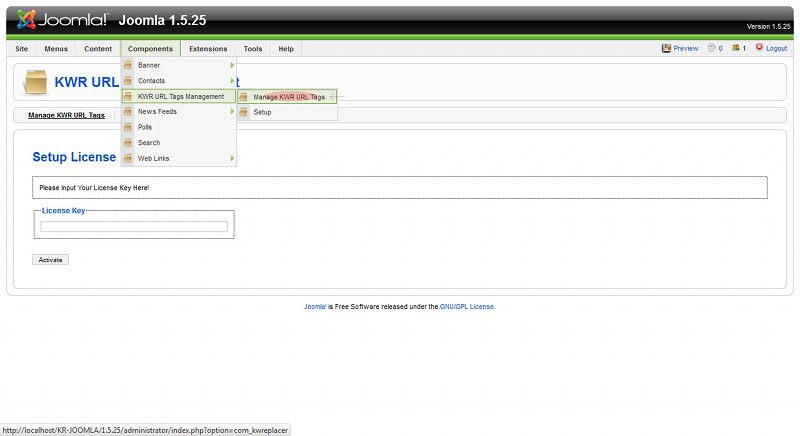
Task: Click the Banner menu item icon
Action: (128, 65)
